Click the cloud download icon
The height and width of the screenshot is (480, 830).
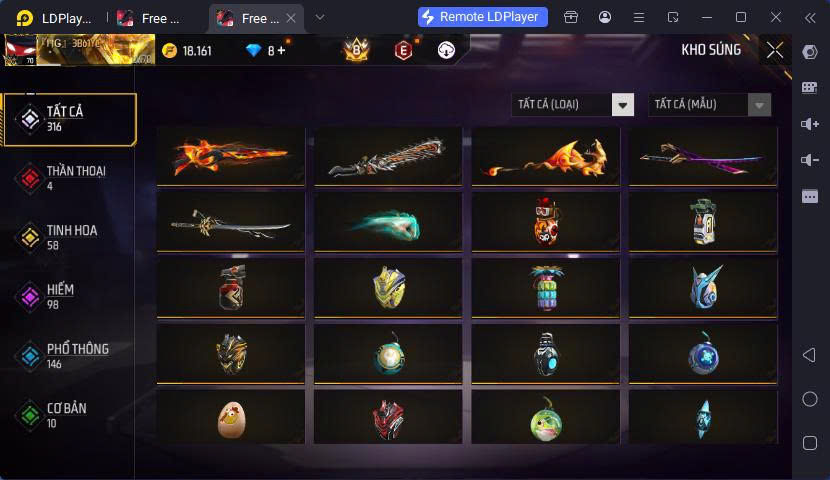446,50
